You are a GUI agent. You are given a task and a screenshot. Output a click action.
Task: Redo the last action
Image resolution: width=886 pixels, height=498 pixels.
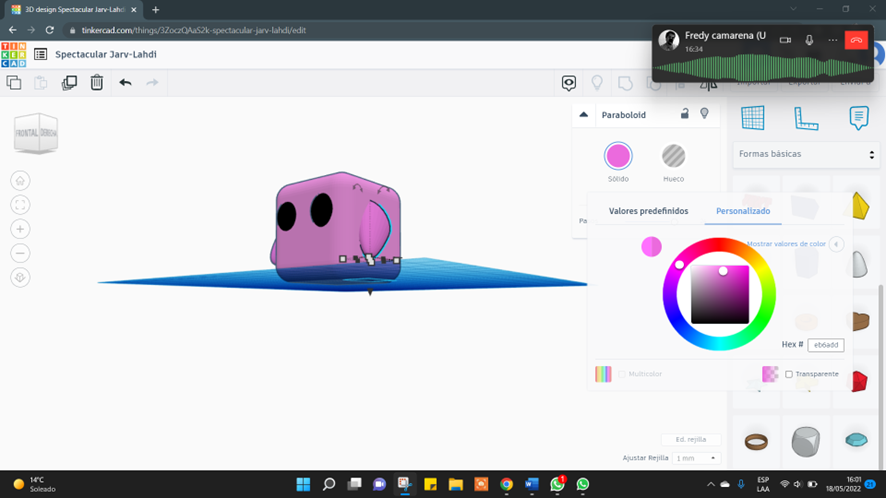pyautogui.click(x=152, y=83)
